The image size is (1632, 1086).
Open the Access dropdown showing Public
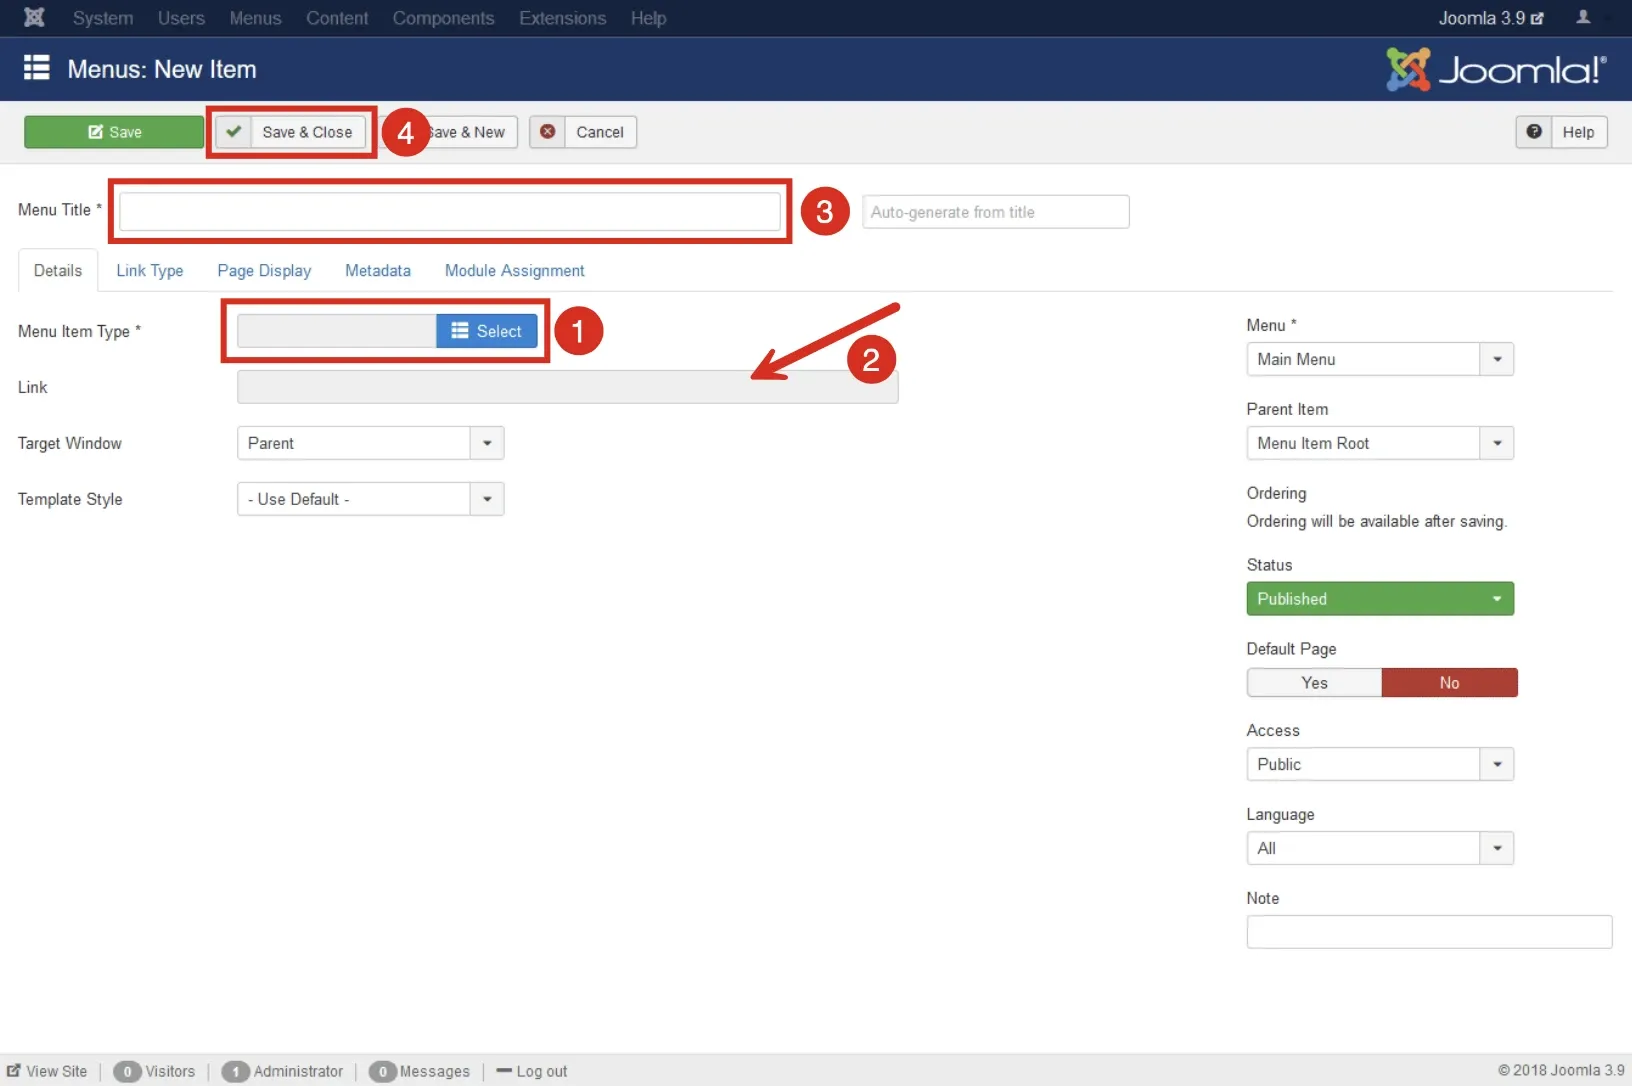click(x=1380, y=764)
